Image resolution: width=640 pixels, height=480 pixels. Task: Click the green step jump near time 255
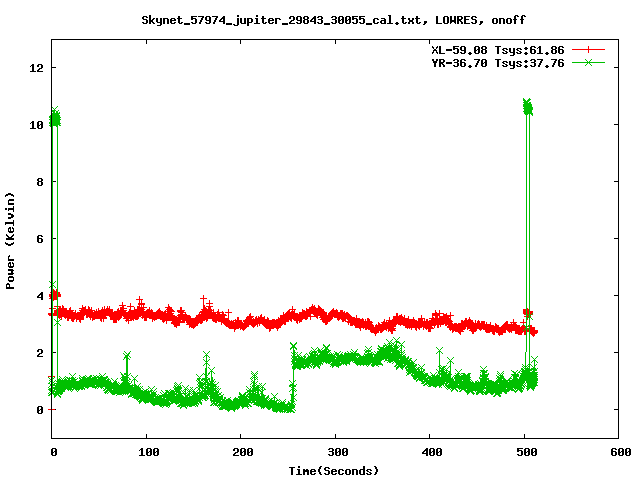(293, 376)
